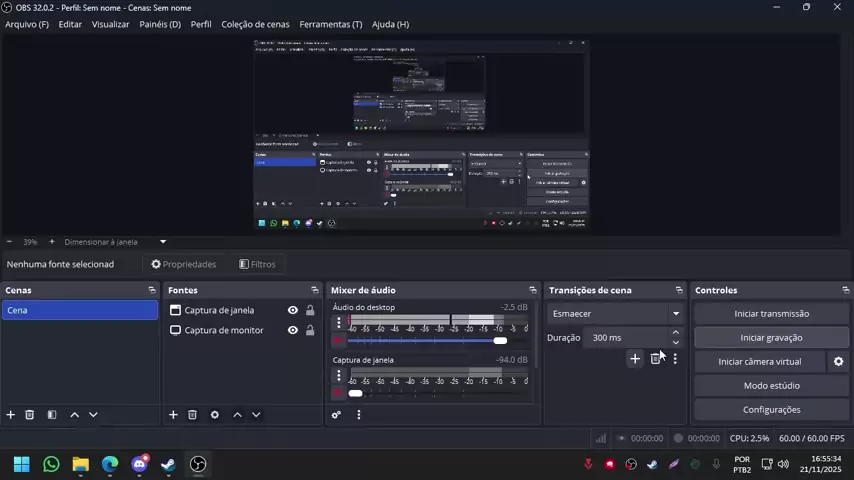The image size is (854, 480).
Task: Toggle lock on Captura de monitor source
Action: (x=310, y=330)
